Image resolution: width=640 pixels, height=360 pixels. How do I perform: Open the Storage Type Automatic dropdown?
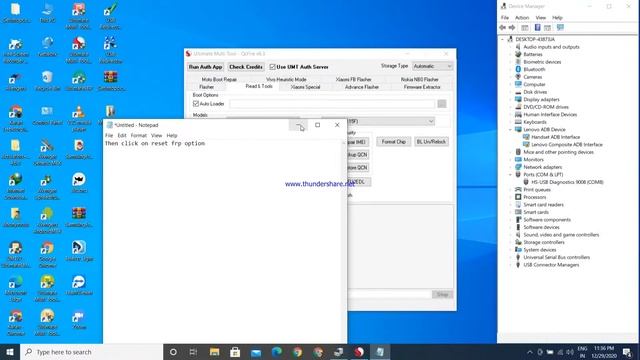click(432, 66)
